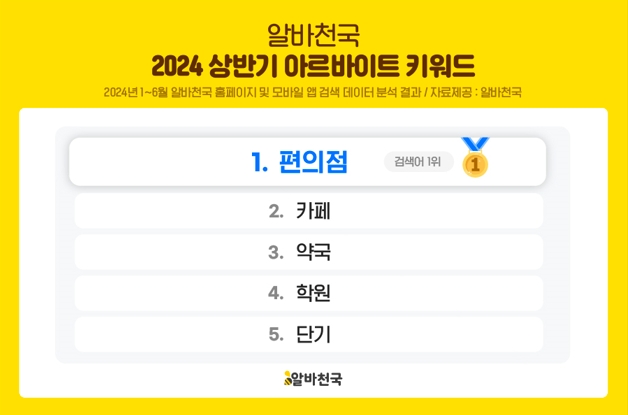Image resolution: width=628 pixels, height=415 pixels.
Task: Pick the 단기 keyword
Action: [313, 334]
